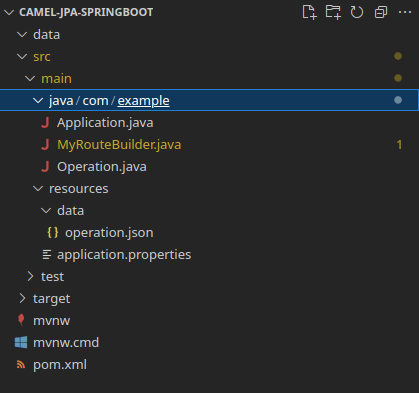
Task: Collapse all folders in Explorer
Action: 381,12
